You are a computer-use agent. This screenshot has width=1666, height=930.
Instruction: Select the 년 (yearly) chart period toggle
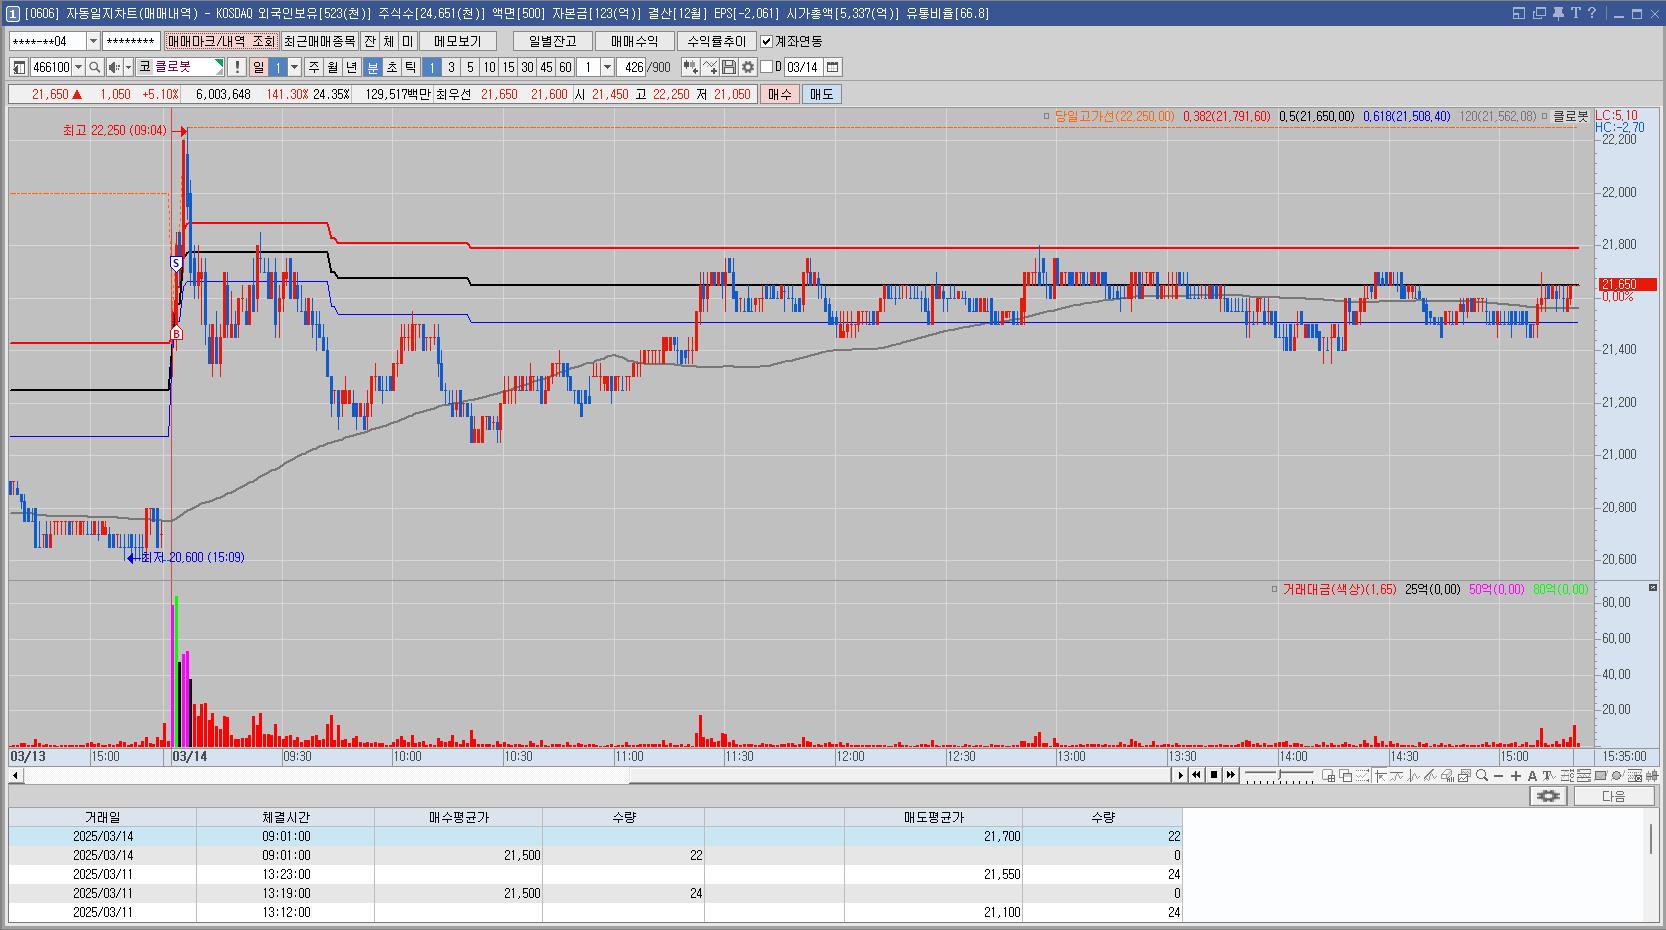(x=352, y=67)
